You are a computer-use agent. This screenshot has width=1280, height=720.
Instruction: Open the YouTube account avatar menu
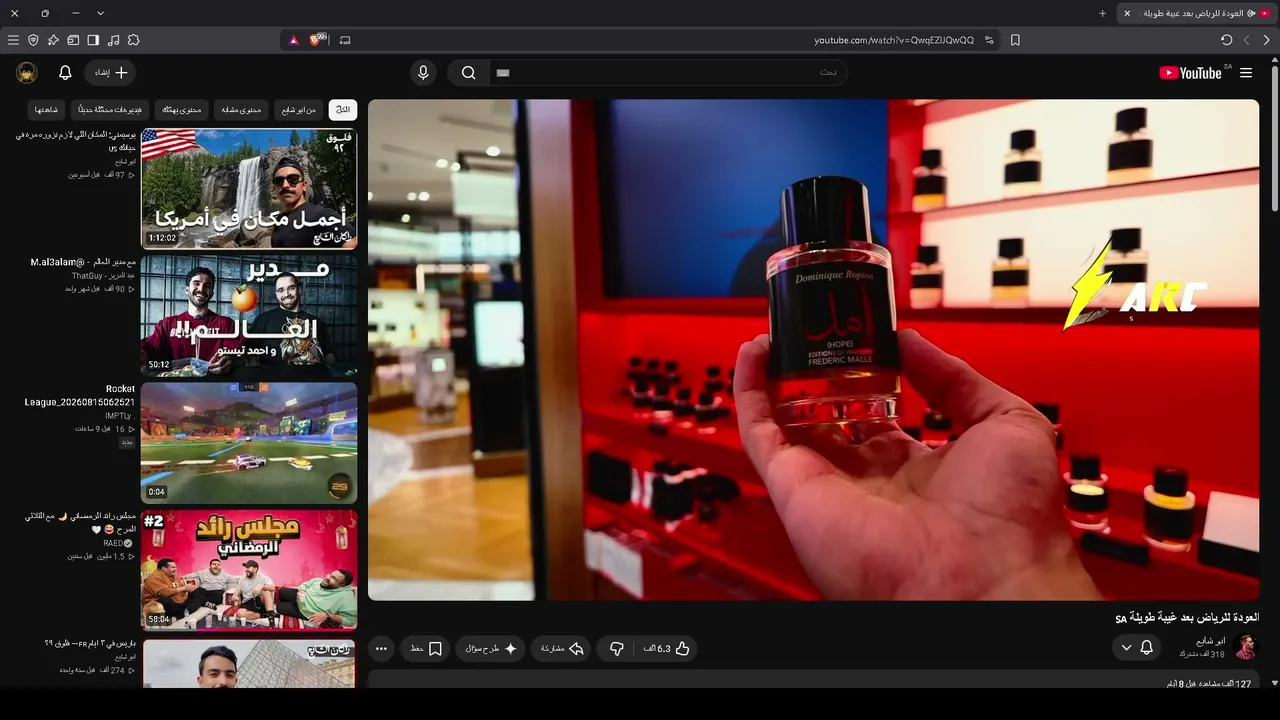click(x=27, y=73)
